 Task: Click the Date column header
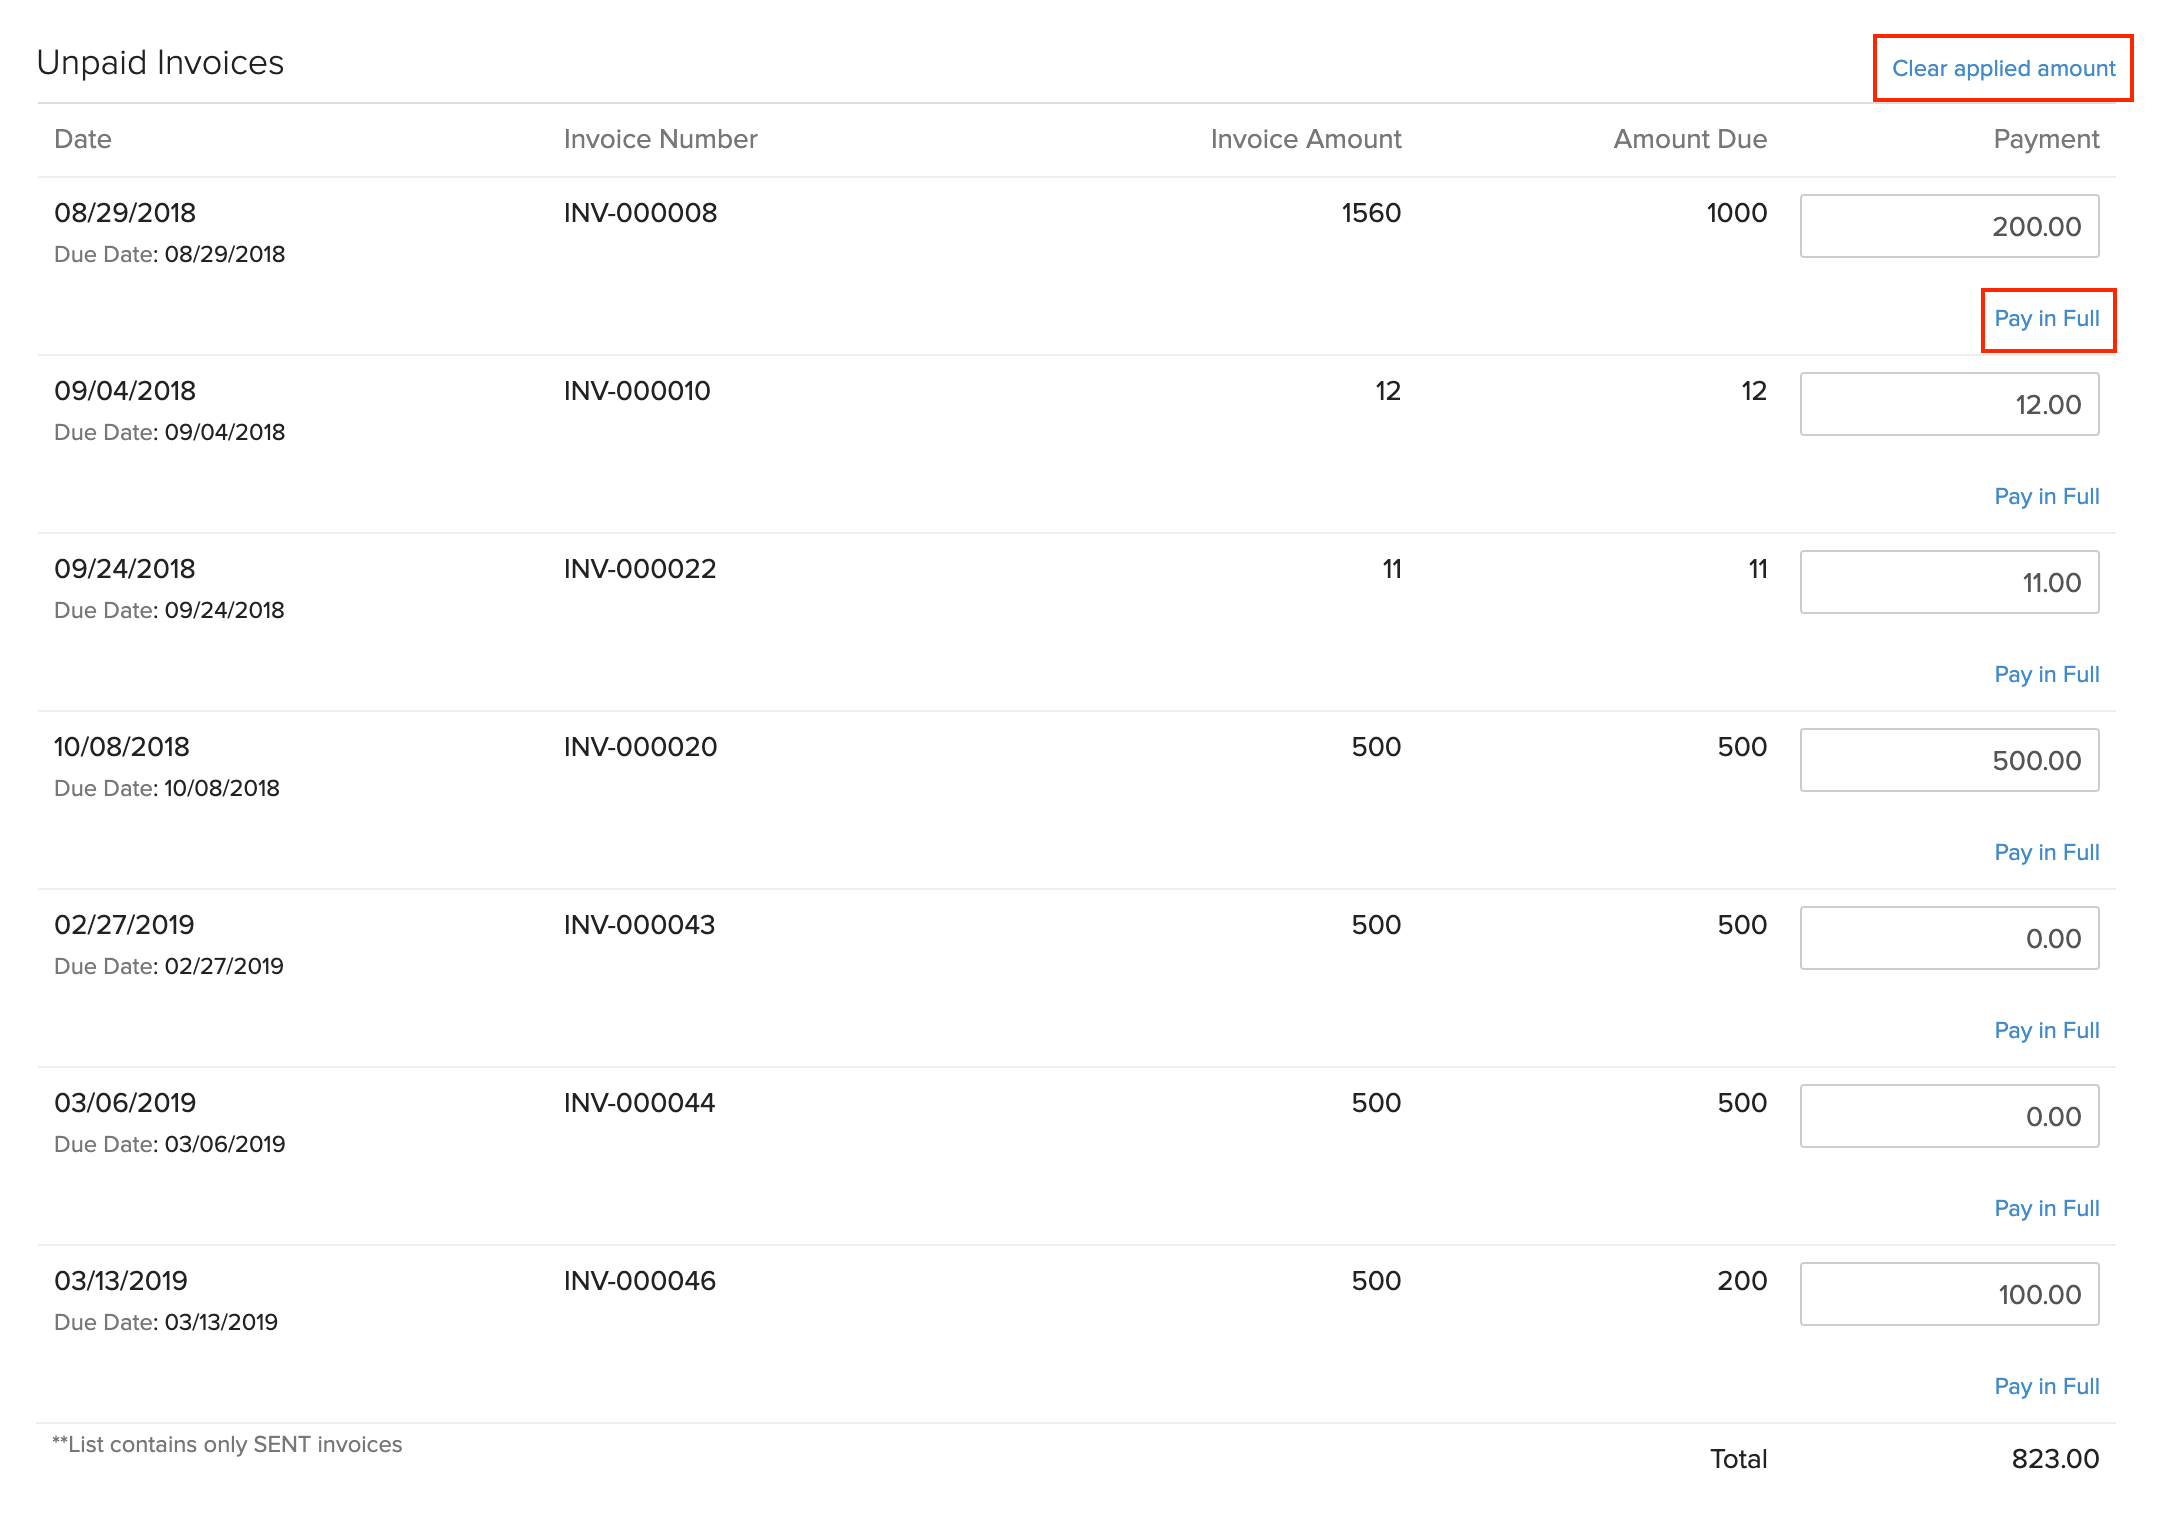click(x=83, y=139)
